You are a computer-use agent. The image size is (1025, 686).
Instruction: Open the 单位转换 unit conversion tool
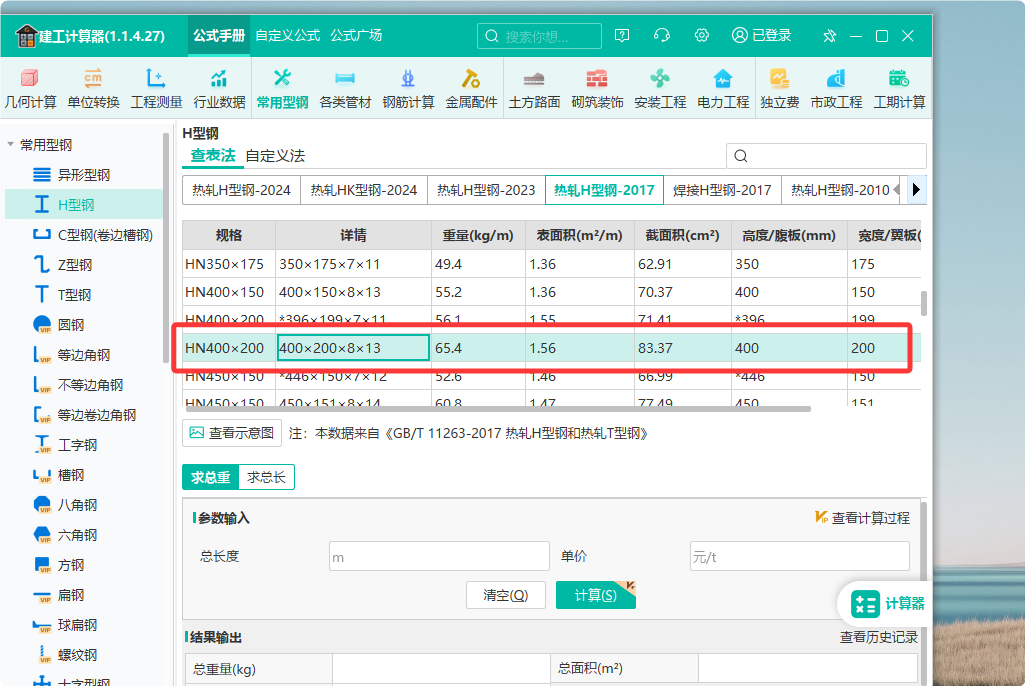coord(93,88)
